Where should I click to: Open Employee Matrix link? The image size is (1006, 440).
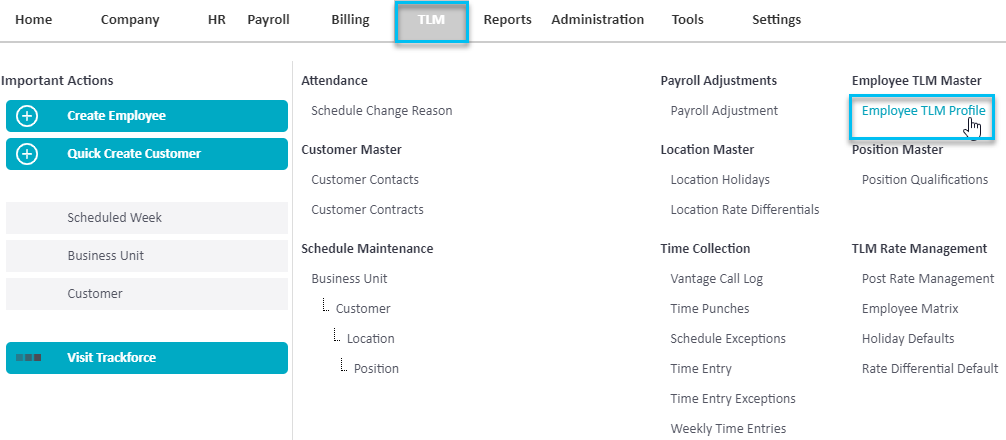coord(910,309)
